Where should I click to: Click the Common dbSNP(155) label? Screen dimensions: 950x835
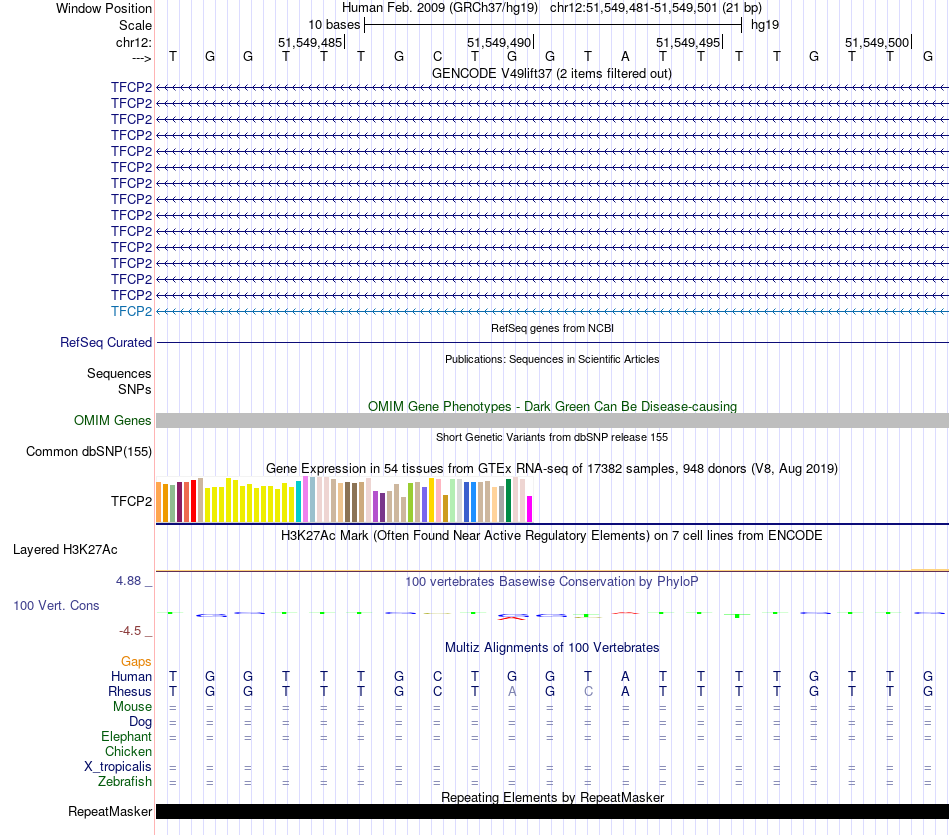tap(89, 451)
